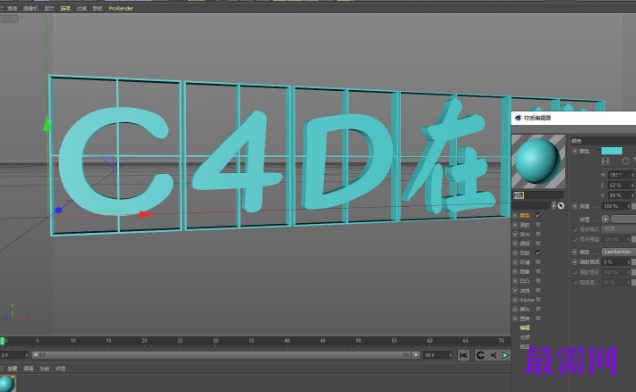Image resolution: width=636 pixels, height=392 pixels.
Task: Click the circle icon beside 环境 channel
Action: (x=515, y=262)
